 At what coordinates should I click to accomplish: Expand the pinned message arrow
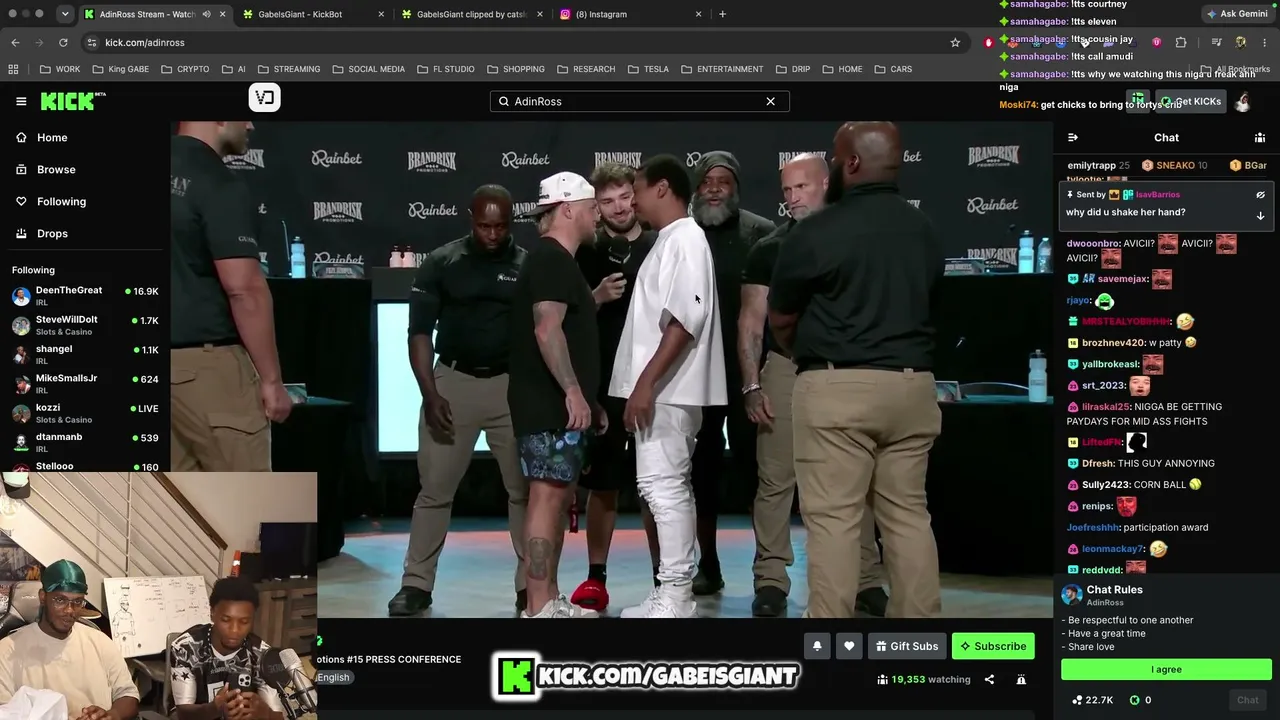coord(1260,216)
